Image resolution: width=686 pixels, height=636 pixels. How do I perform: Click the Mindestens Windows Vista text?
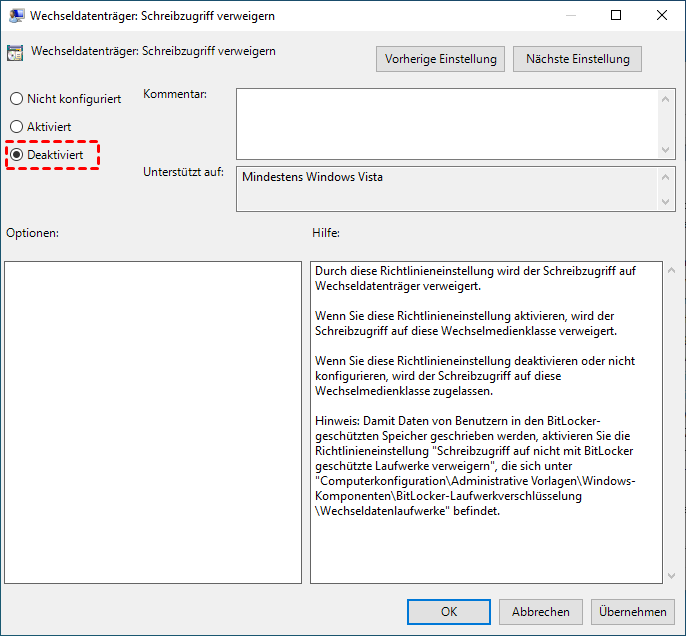pyautogui.click(x=312, y=177)
